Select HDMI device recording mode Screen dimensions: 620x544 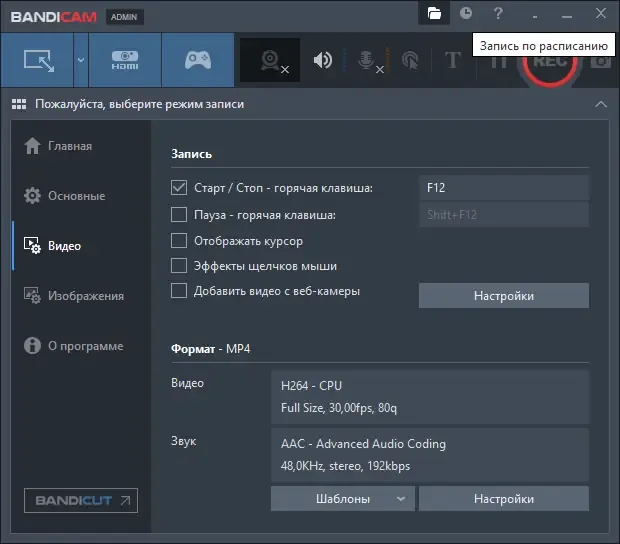tap(125, 60)
